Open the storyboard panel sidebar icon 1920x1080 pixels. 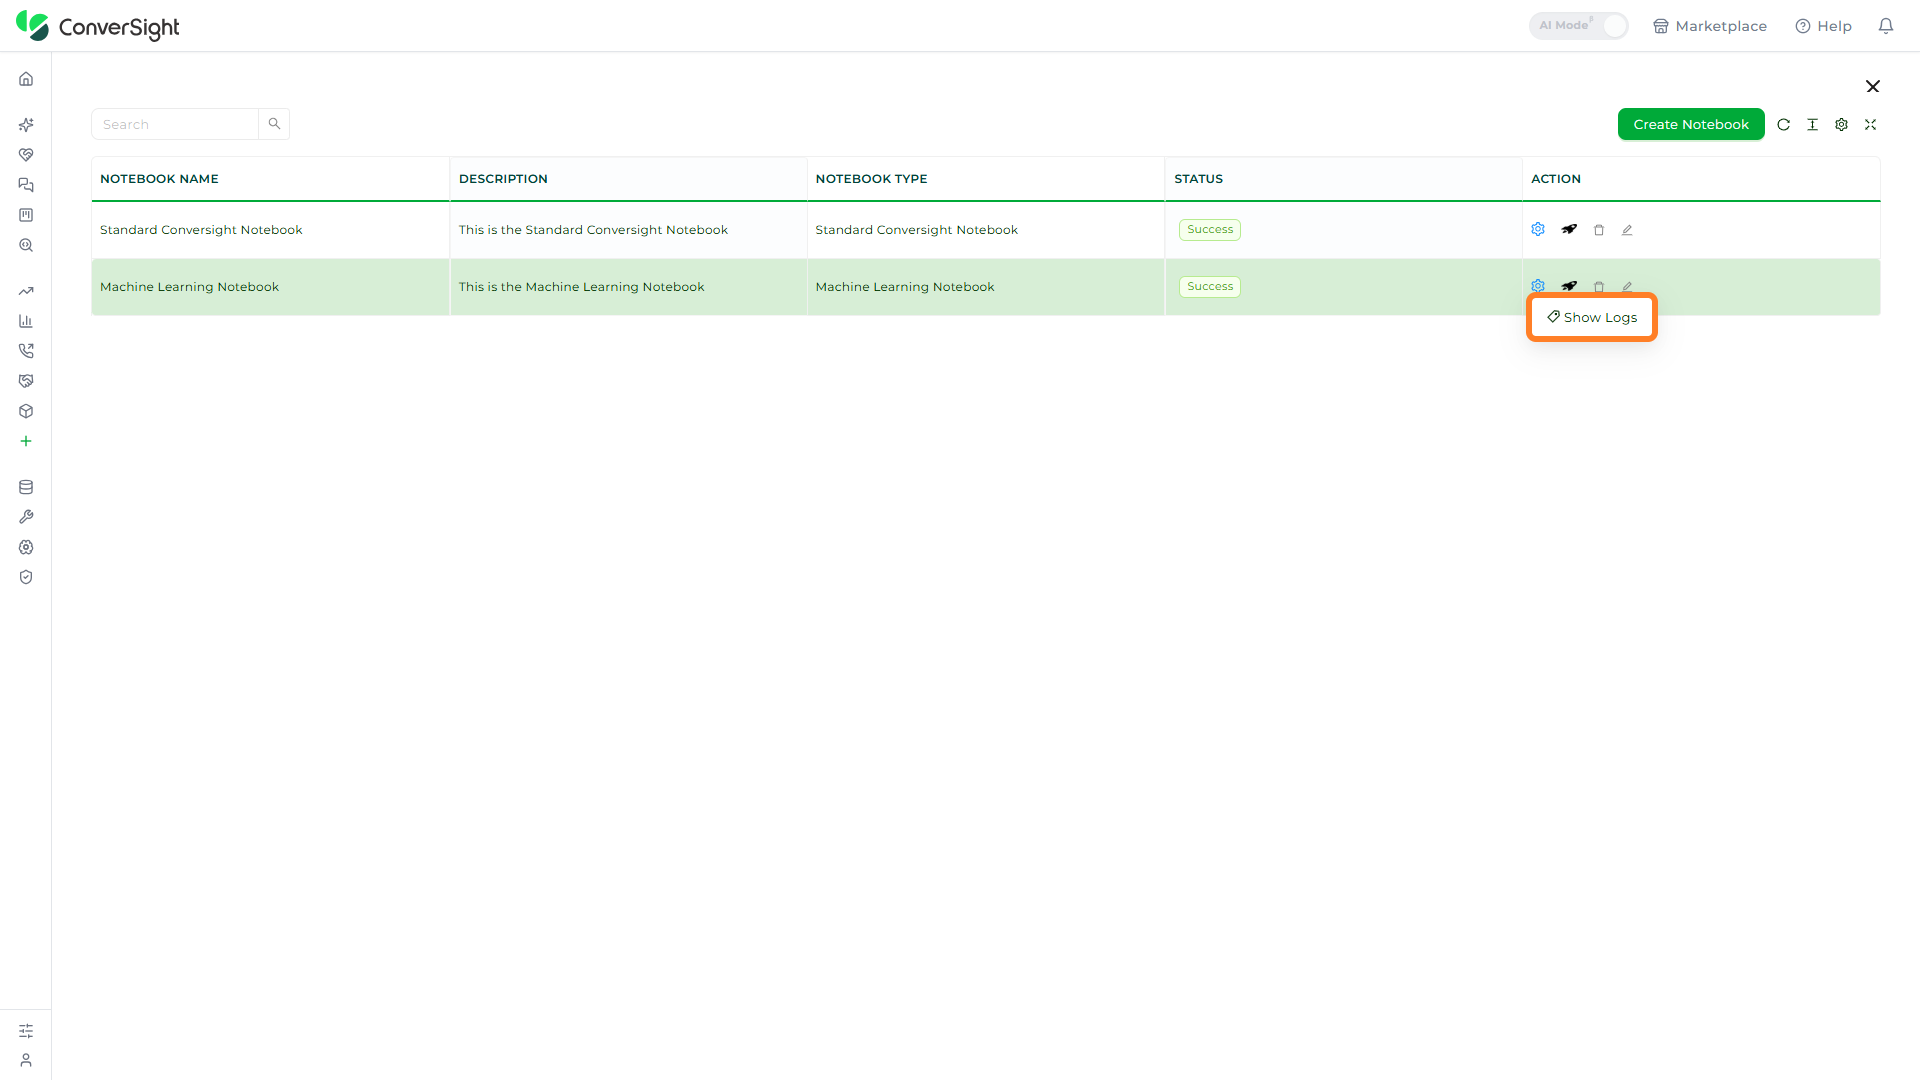tap(26, 215)
